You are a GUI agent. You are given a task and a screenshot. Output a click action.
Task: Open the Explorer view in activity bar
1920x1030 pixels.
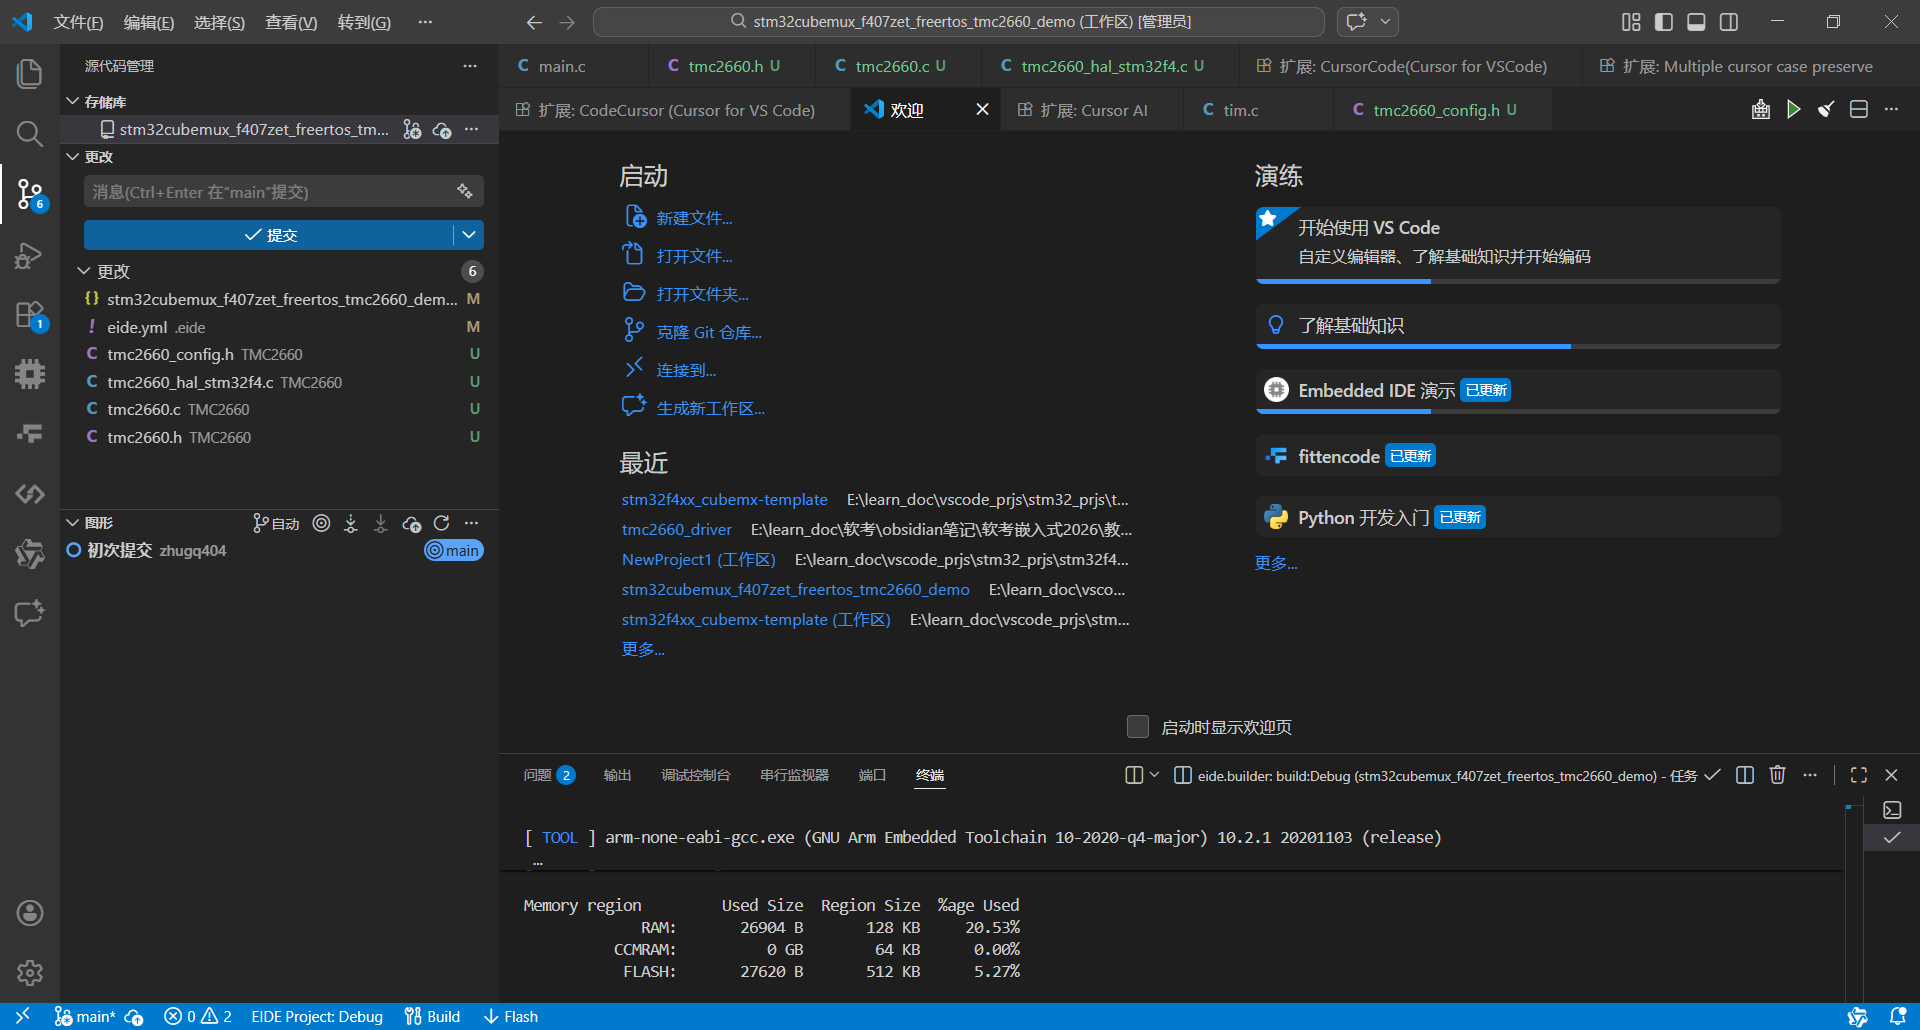tap(30, 73)
